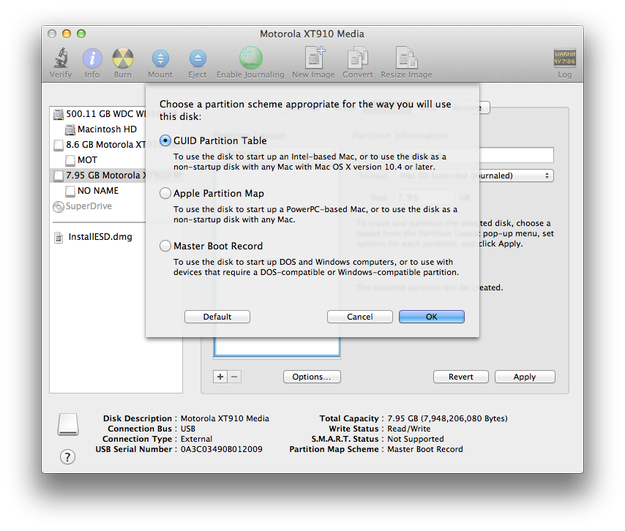Click the NO NAME volume icon

[x=70, y=191]
